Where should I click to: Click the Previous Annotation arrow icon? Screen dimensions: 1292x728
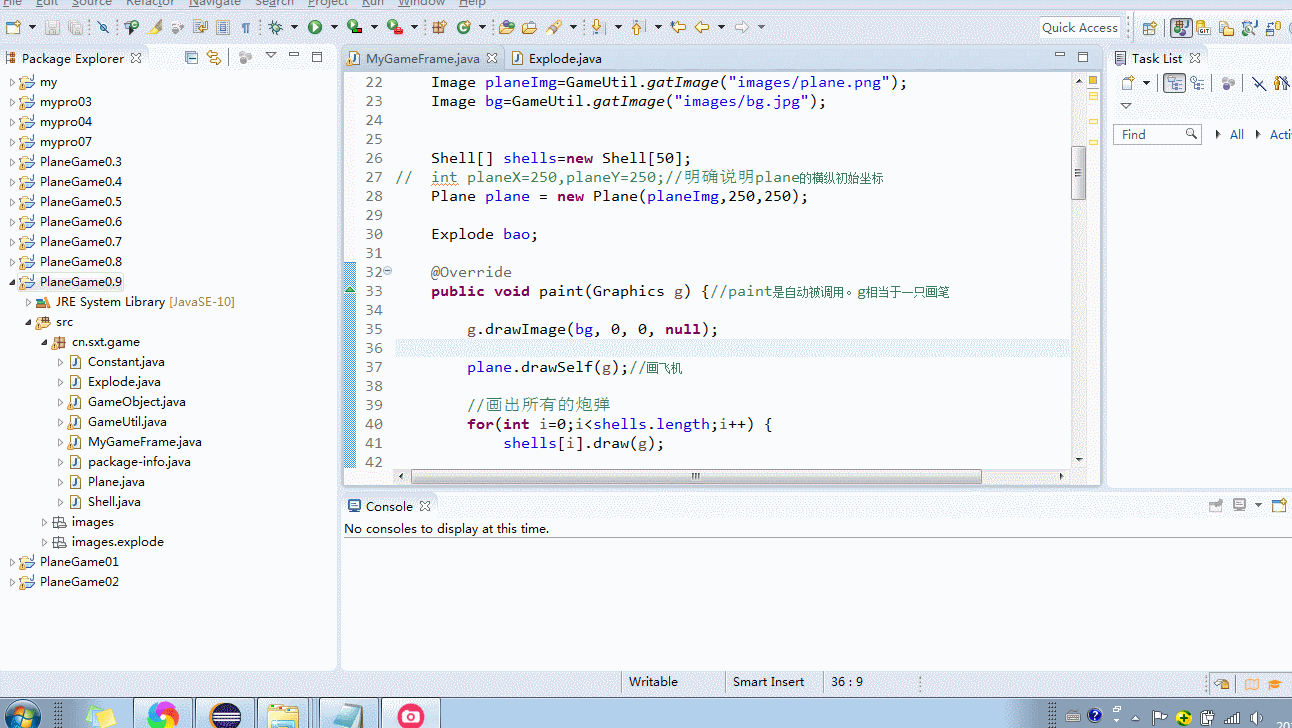pyautogui.click(x=636, y=28)
